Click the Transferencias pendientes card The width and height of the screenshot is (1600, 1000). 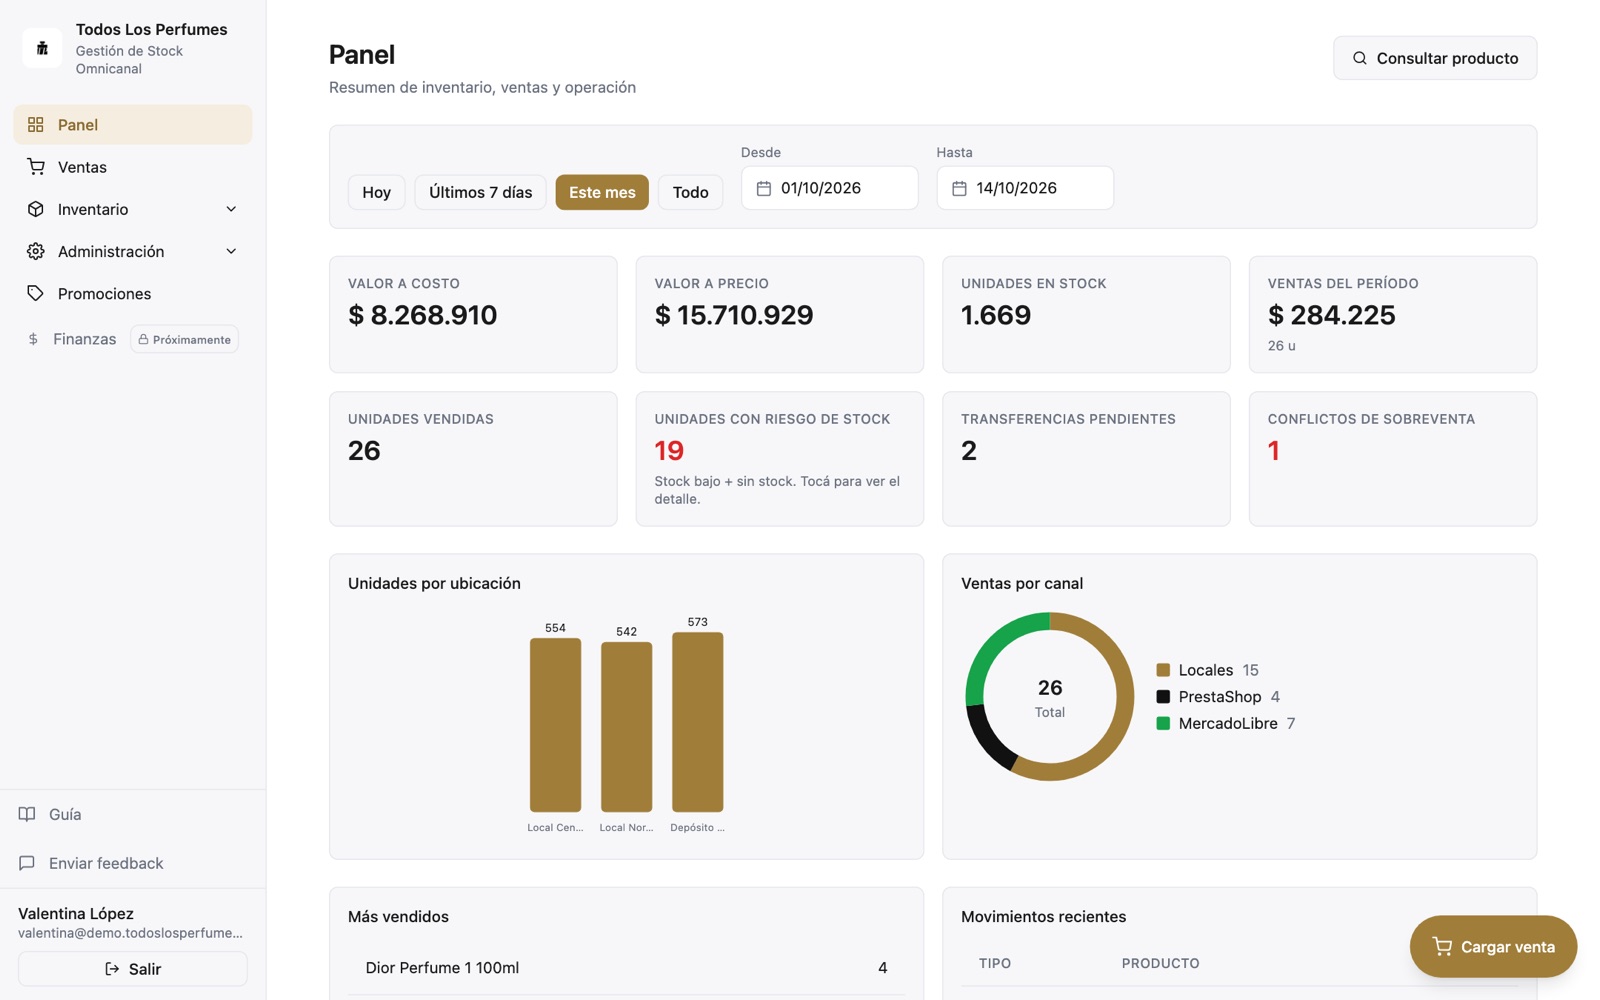(1086, 459)
